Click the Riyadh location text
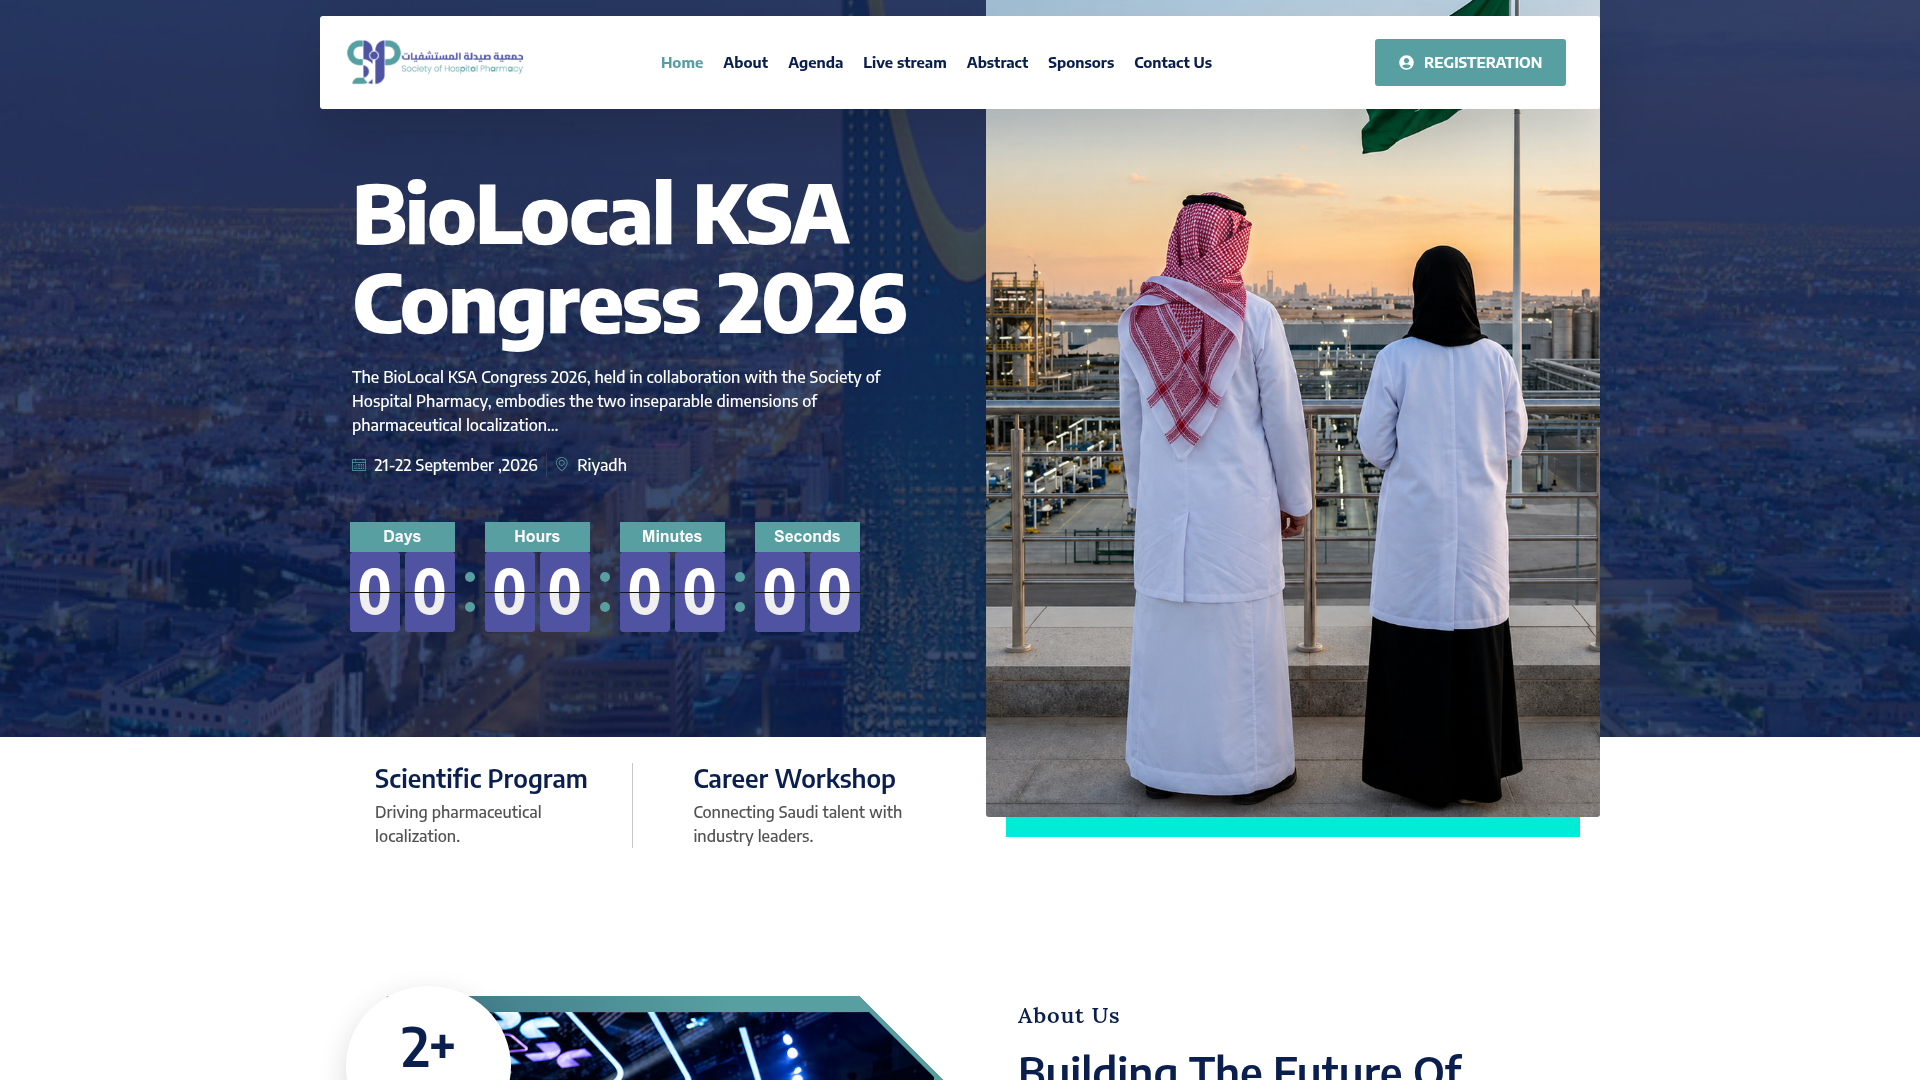Screen dimensions: 1920x1080 click(602, 465)
